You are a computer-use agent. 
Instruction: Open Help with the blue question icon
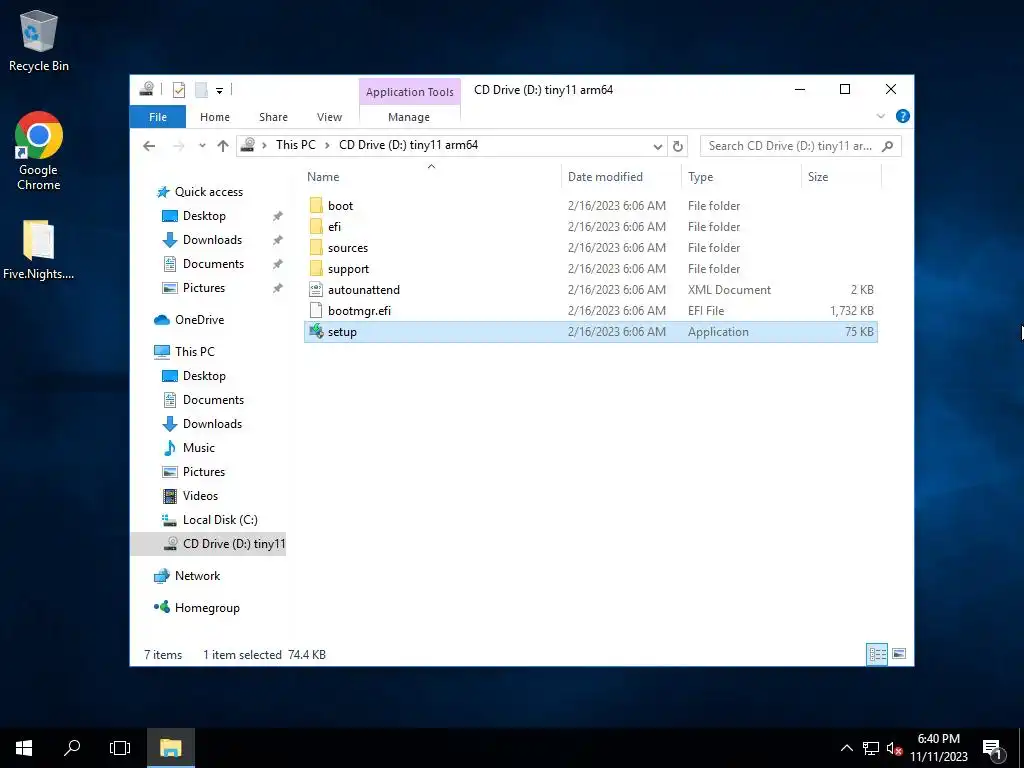point(903,116)
